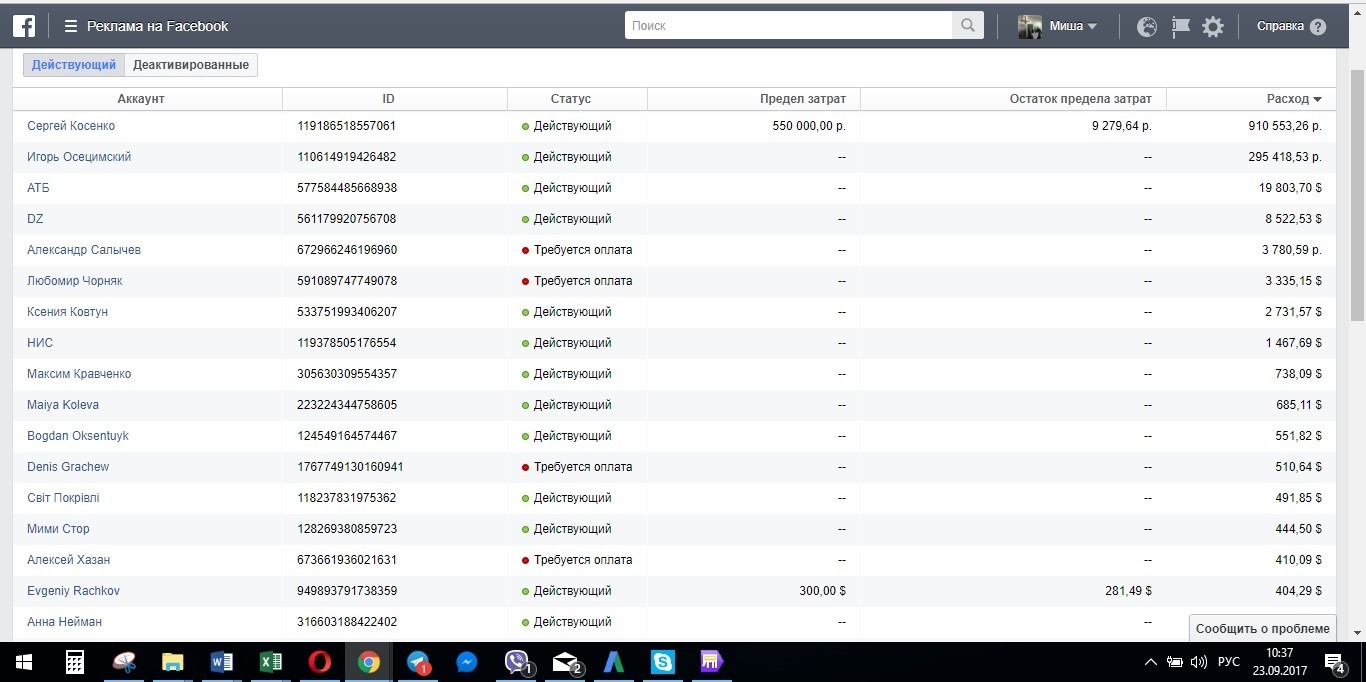The image size is (1366, 682).
Task: Click the 281,49 $ remaining limit cell
Action: pos(1128,591)
